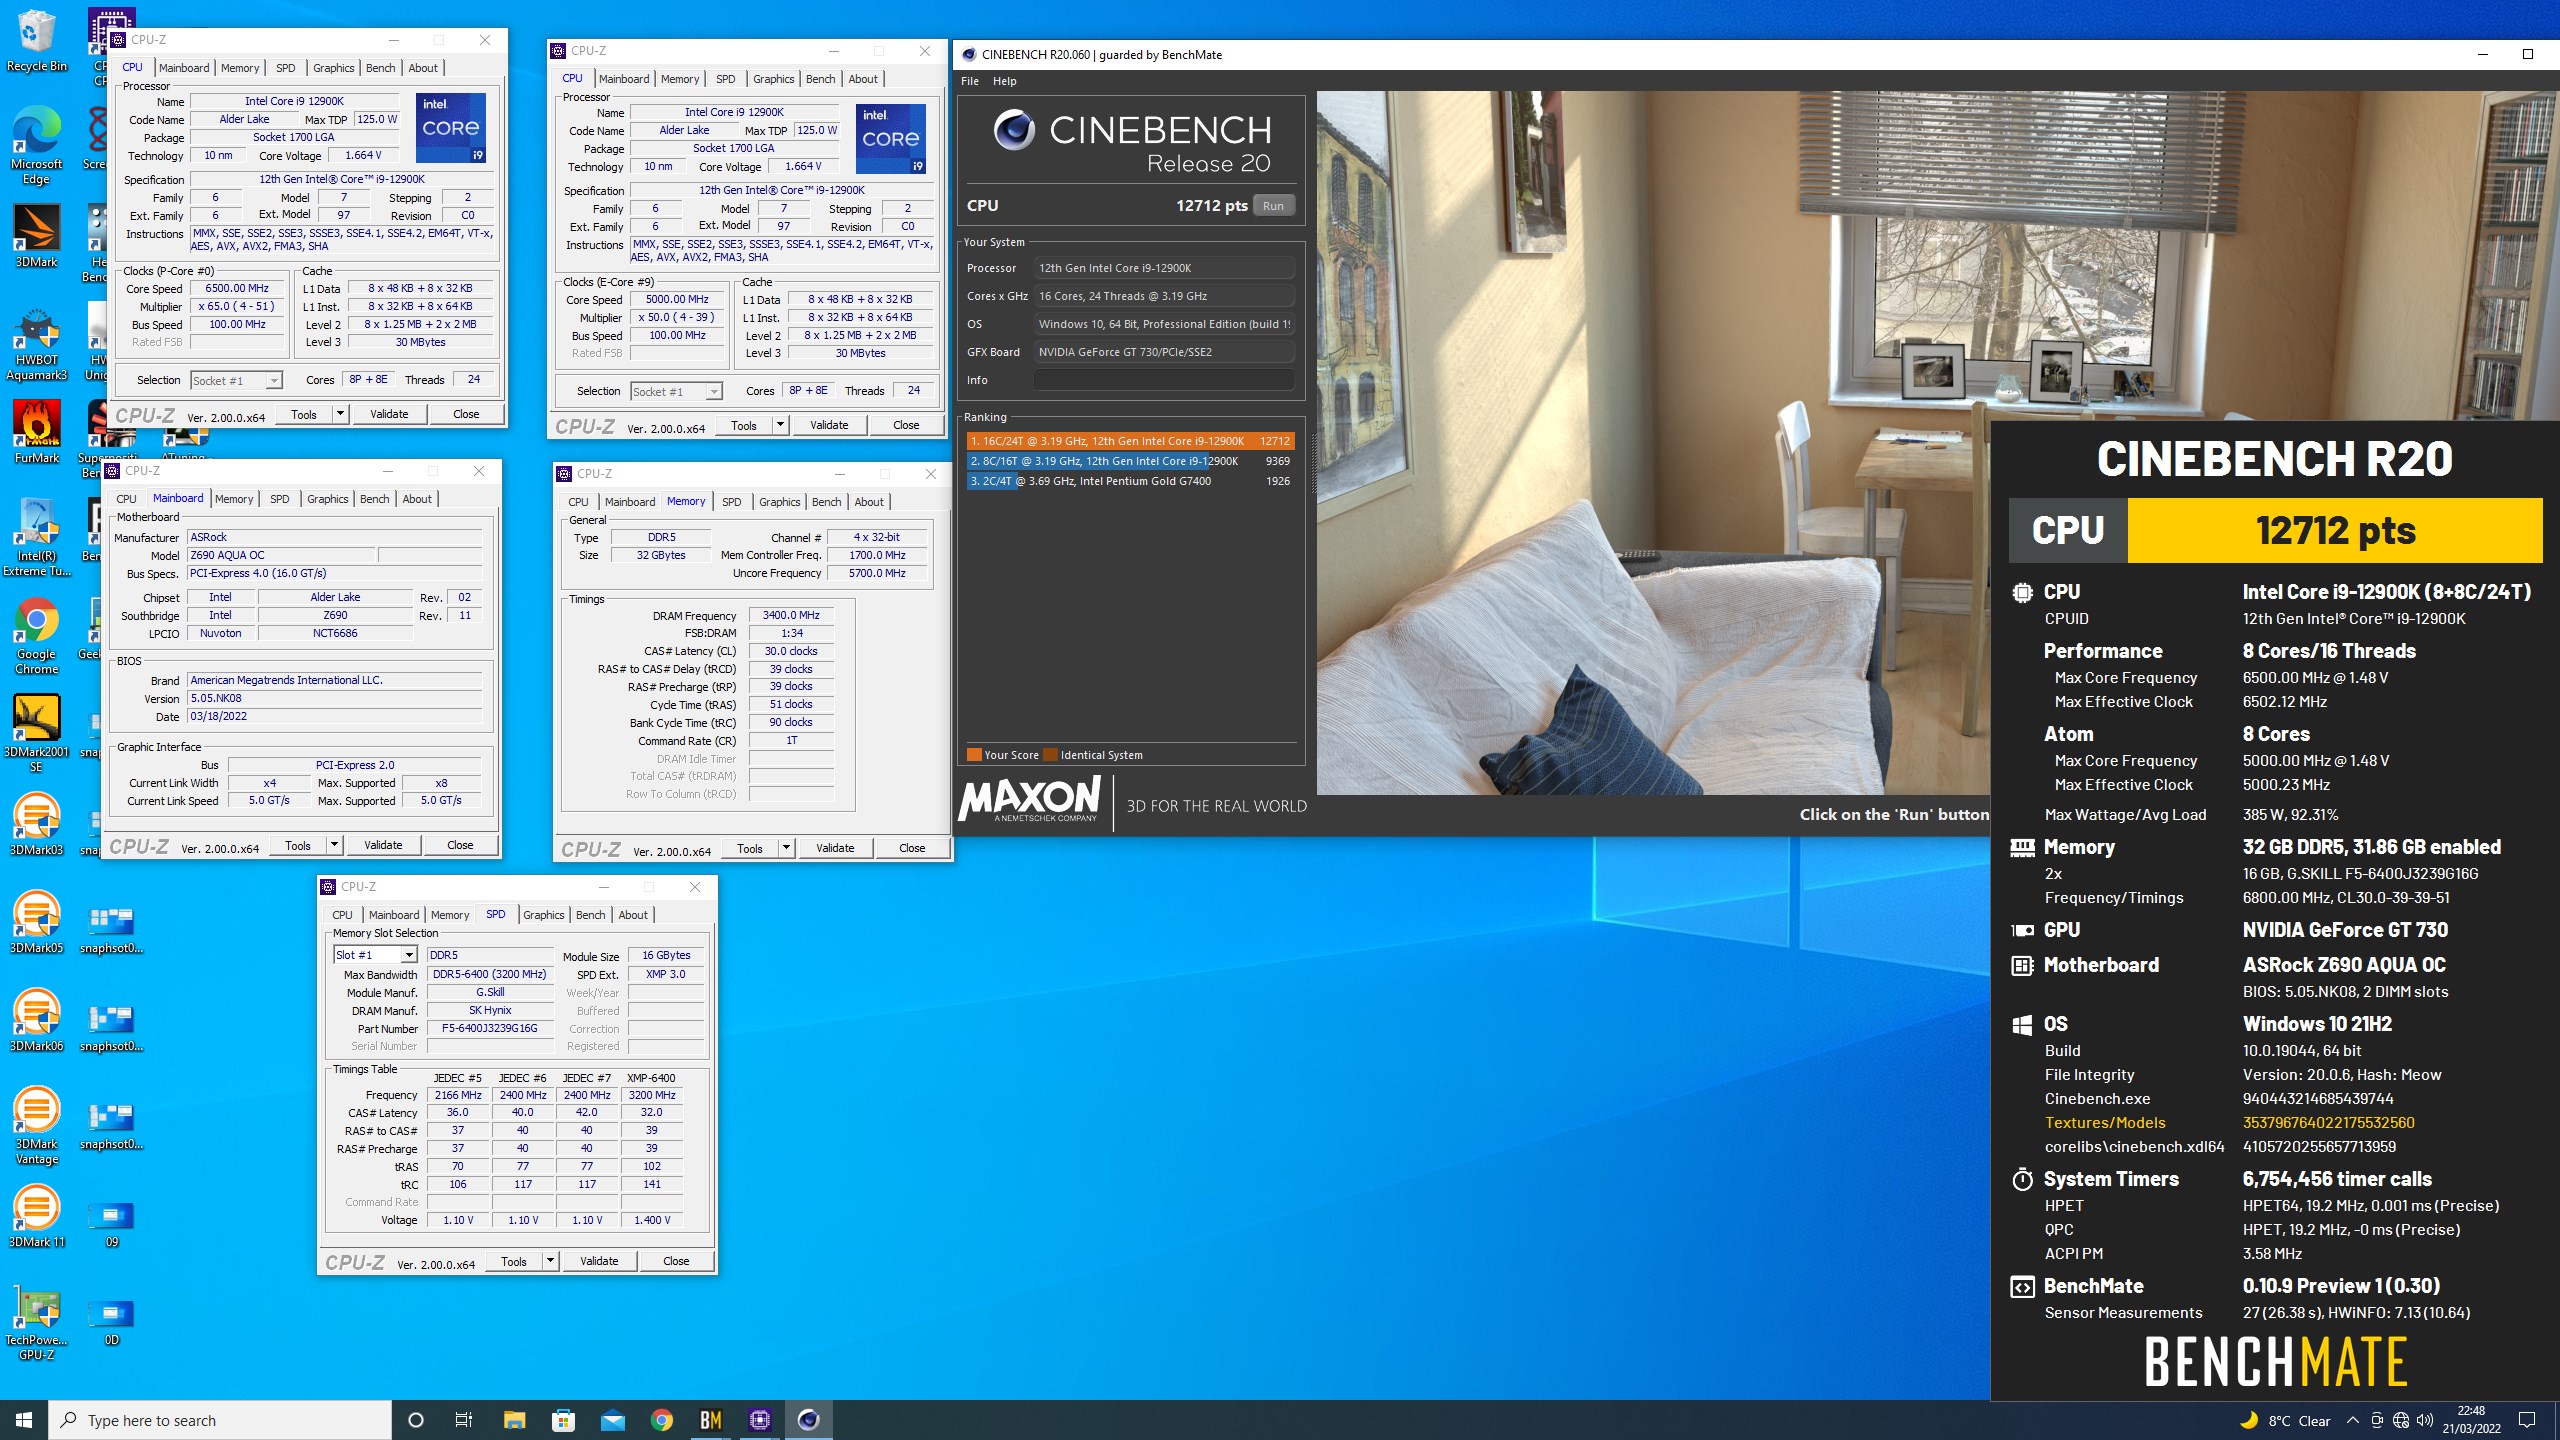2560x1440 pixels.
Task: Open the 0D desktop file
Action: pyautogui.click(x=111, y=1320)
